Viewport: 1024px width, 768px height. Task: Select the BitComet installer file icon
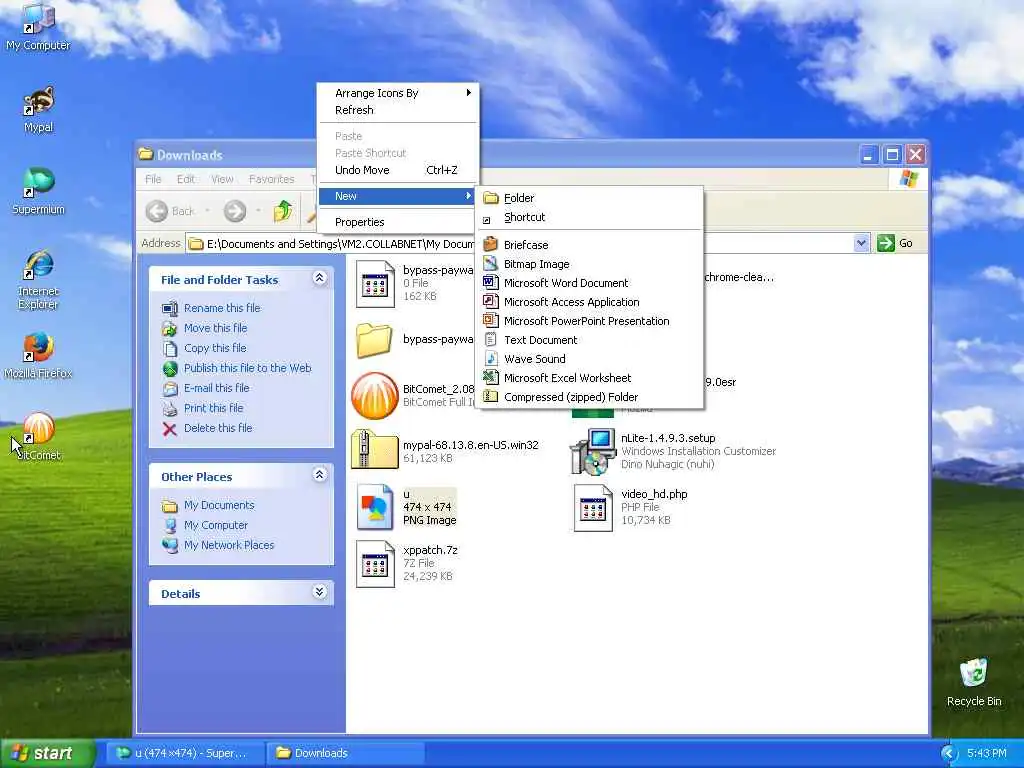point(375,395)
